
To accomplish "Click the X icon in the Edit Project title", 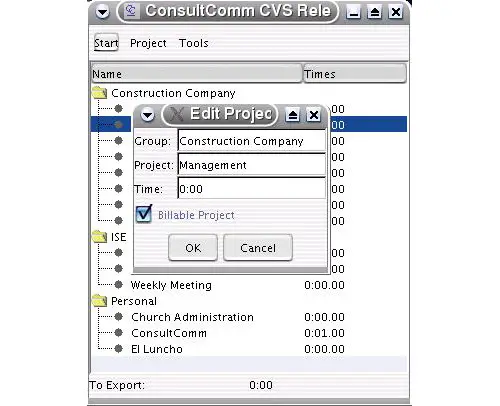I will point(177,114).
